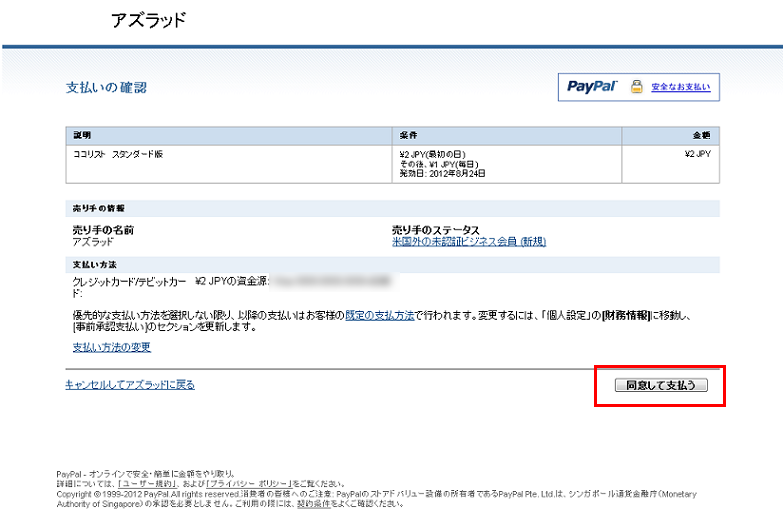The image size is (783, 529).
Task: Click the 支払いの確認 heading
Action: [106, 87]
